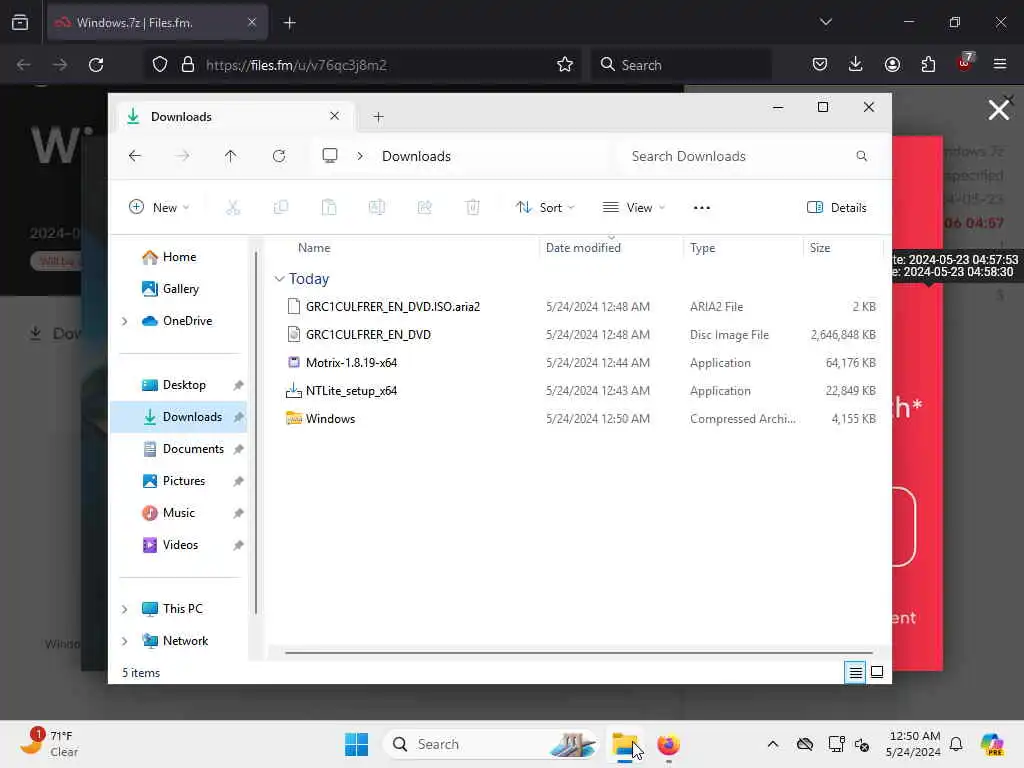Image resolution: width=1024 pixels, height=768 pixels.
Task: Refresh the Downloads folder view
Action: click(x=279, y=156)
